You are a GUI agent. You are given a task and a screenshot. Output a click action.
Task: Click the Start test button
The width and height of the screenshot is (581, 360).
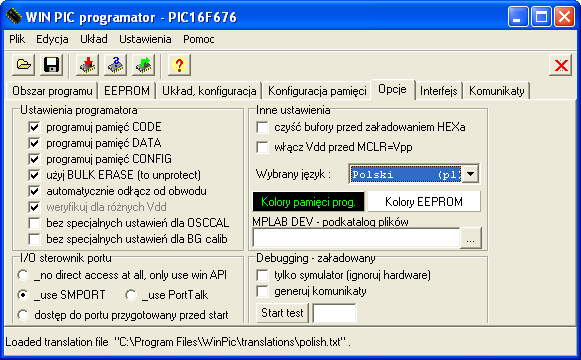(282, 313)
